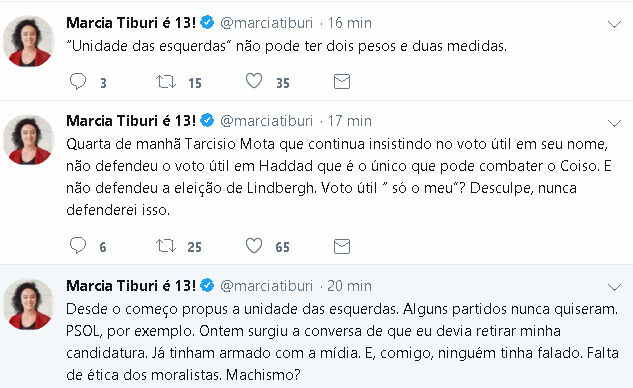Retweet the Tarcisio Mota tweet

coord(166,245)
